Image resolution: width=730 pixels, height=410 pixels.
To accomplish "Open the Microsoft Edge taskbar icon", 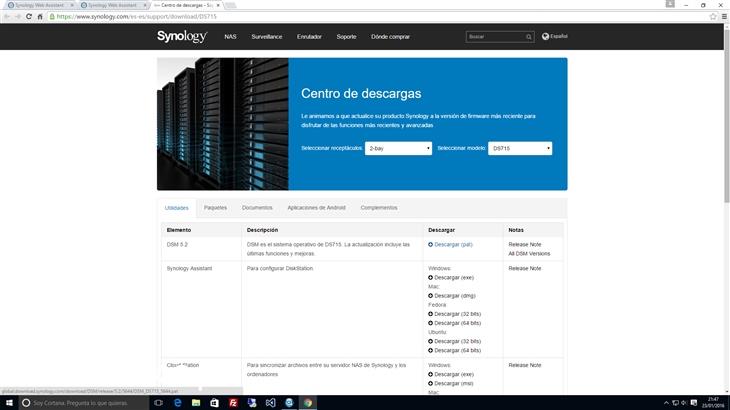I will coord(177,402).
